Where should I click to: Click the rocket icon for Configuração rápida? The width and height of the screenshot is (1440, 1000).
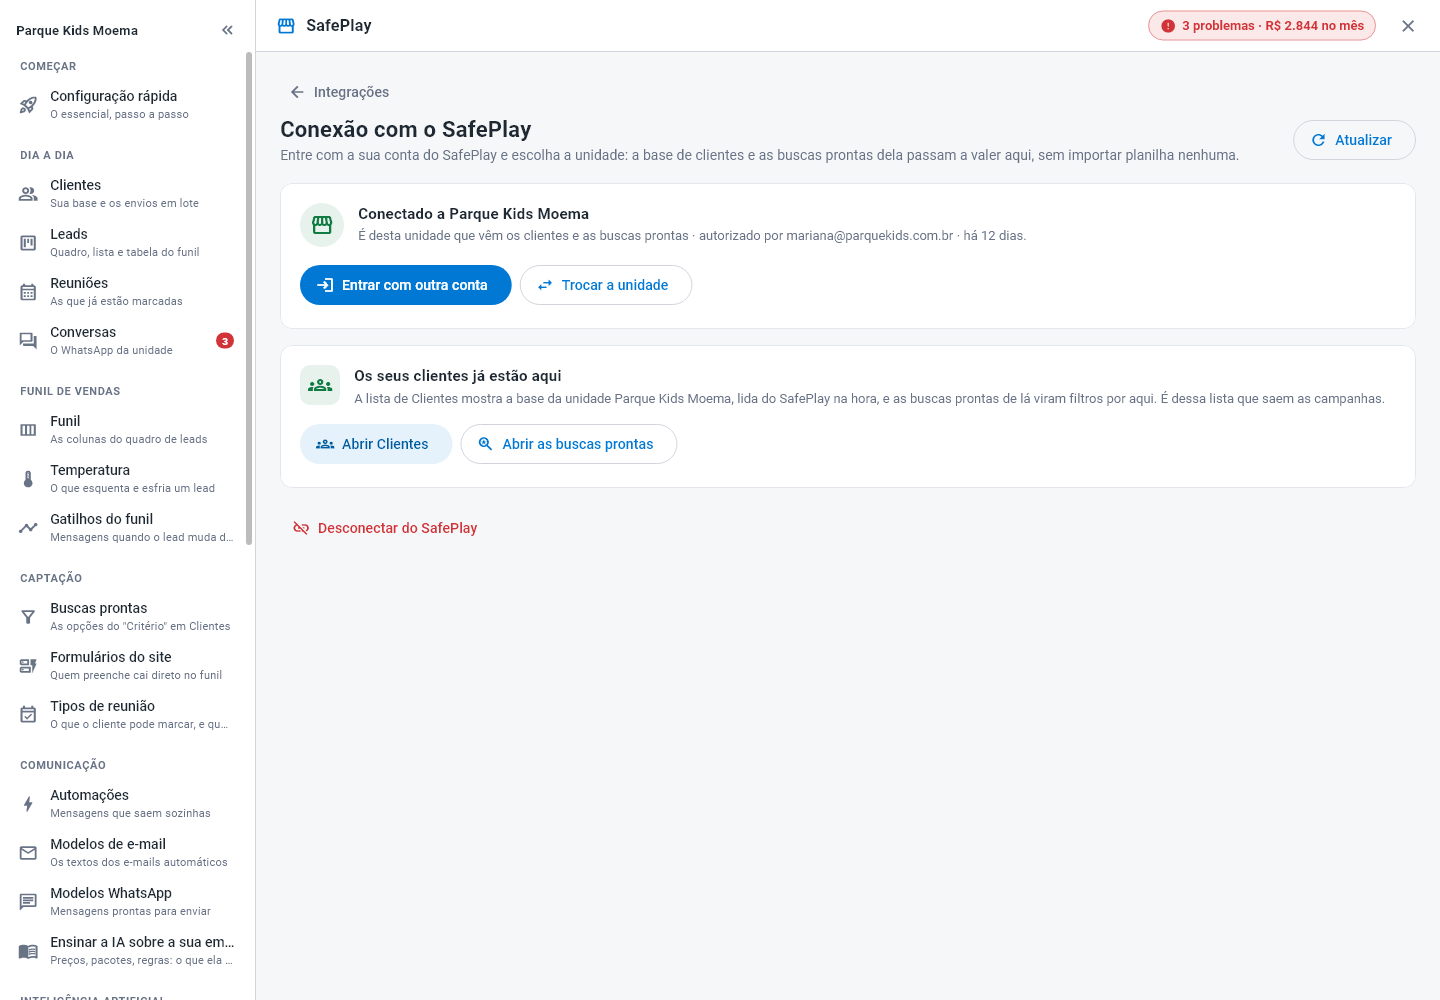tap(28, 105)
